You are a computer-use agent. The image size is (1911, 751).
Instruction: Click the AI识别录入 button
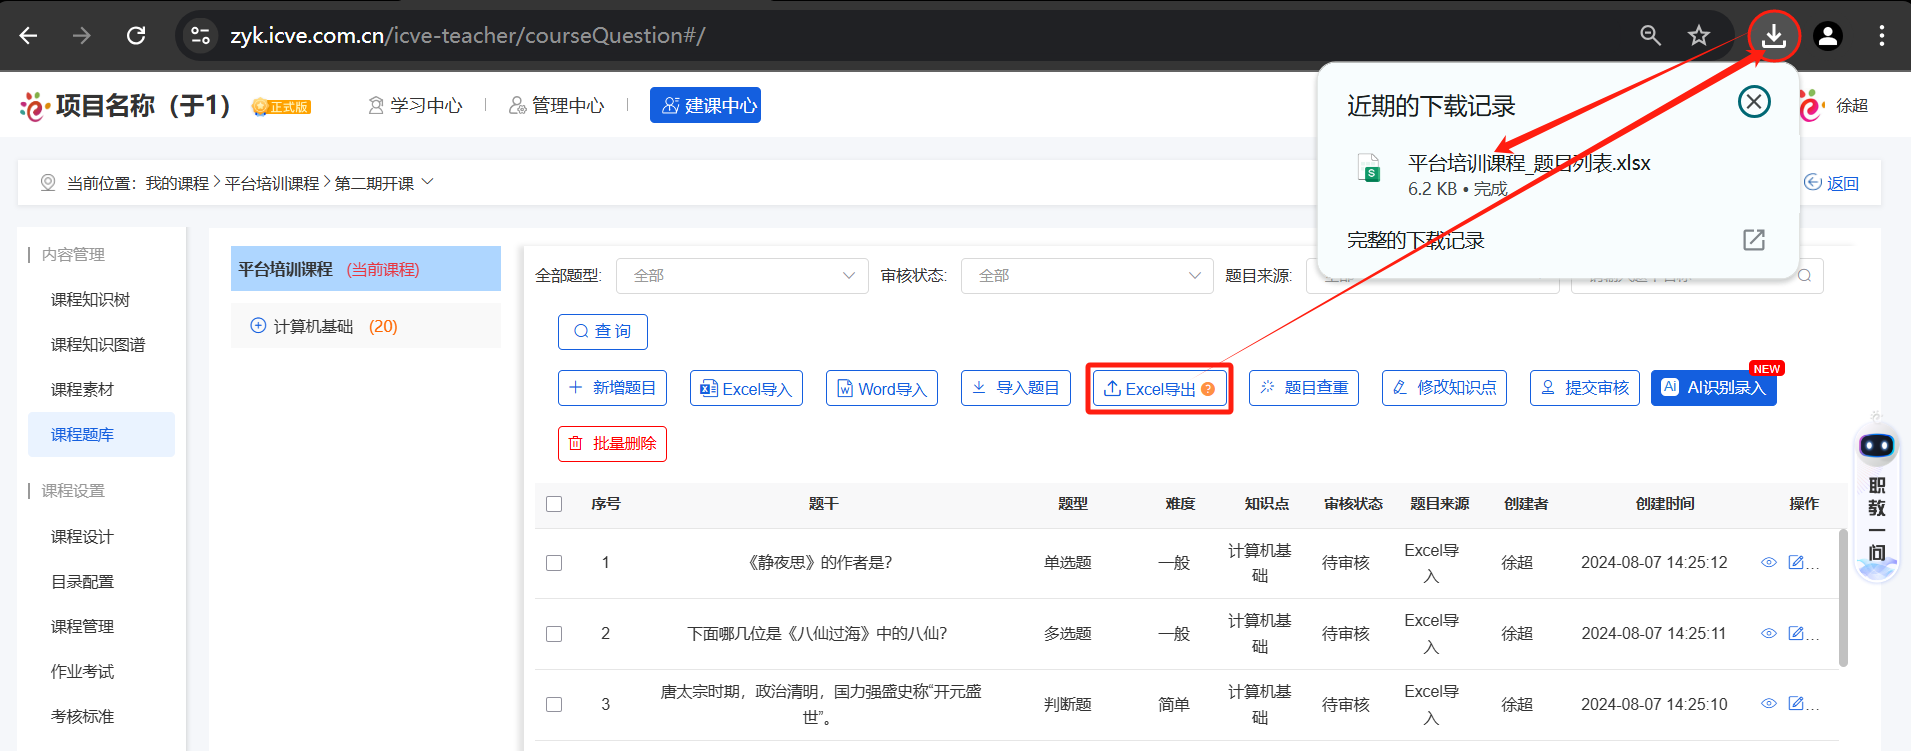pos(1713,388)
